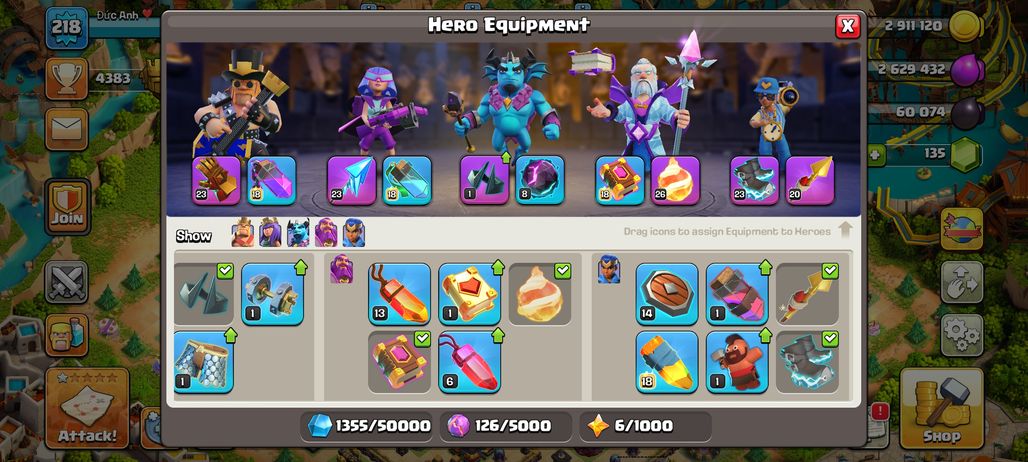Viewport: 1028px width, 462px height.
Task: Select the Royal Champion filter icon
Action: point(353,233)
